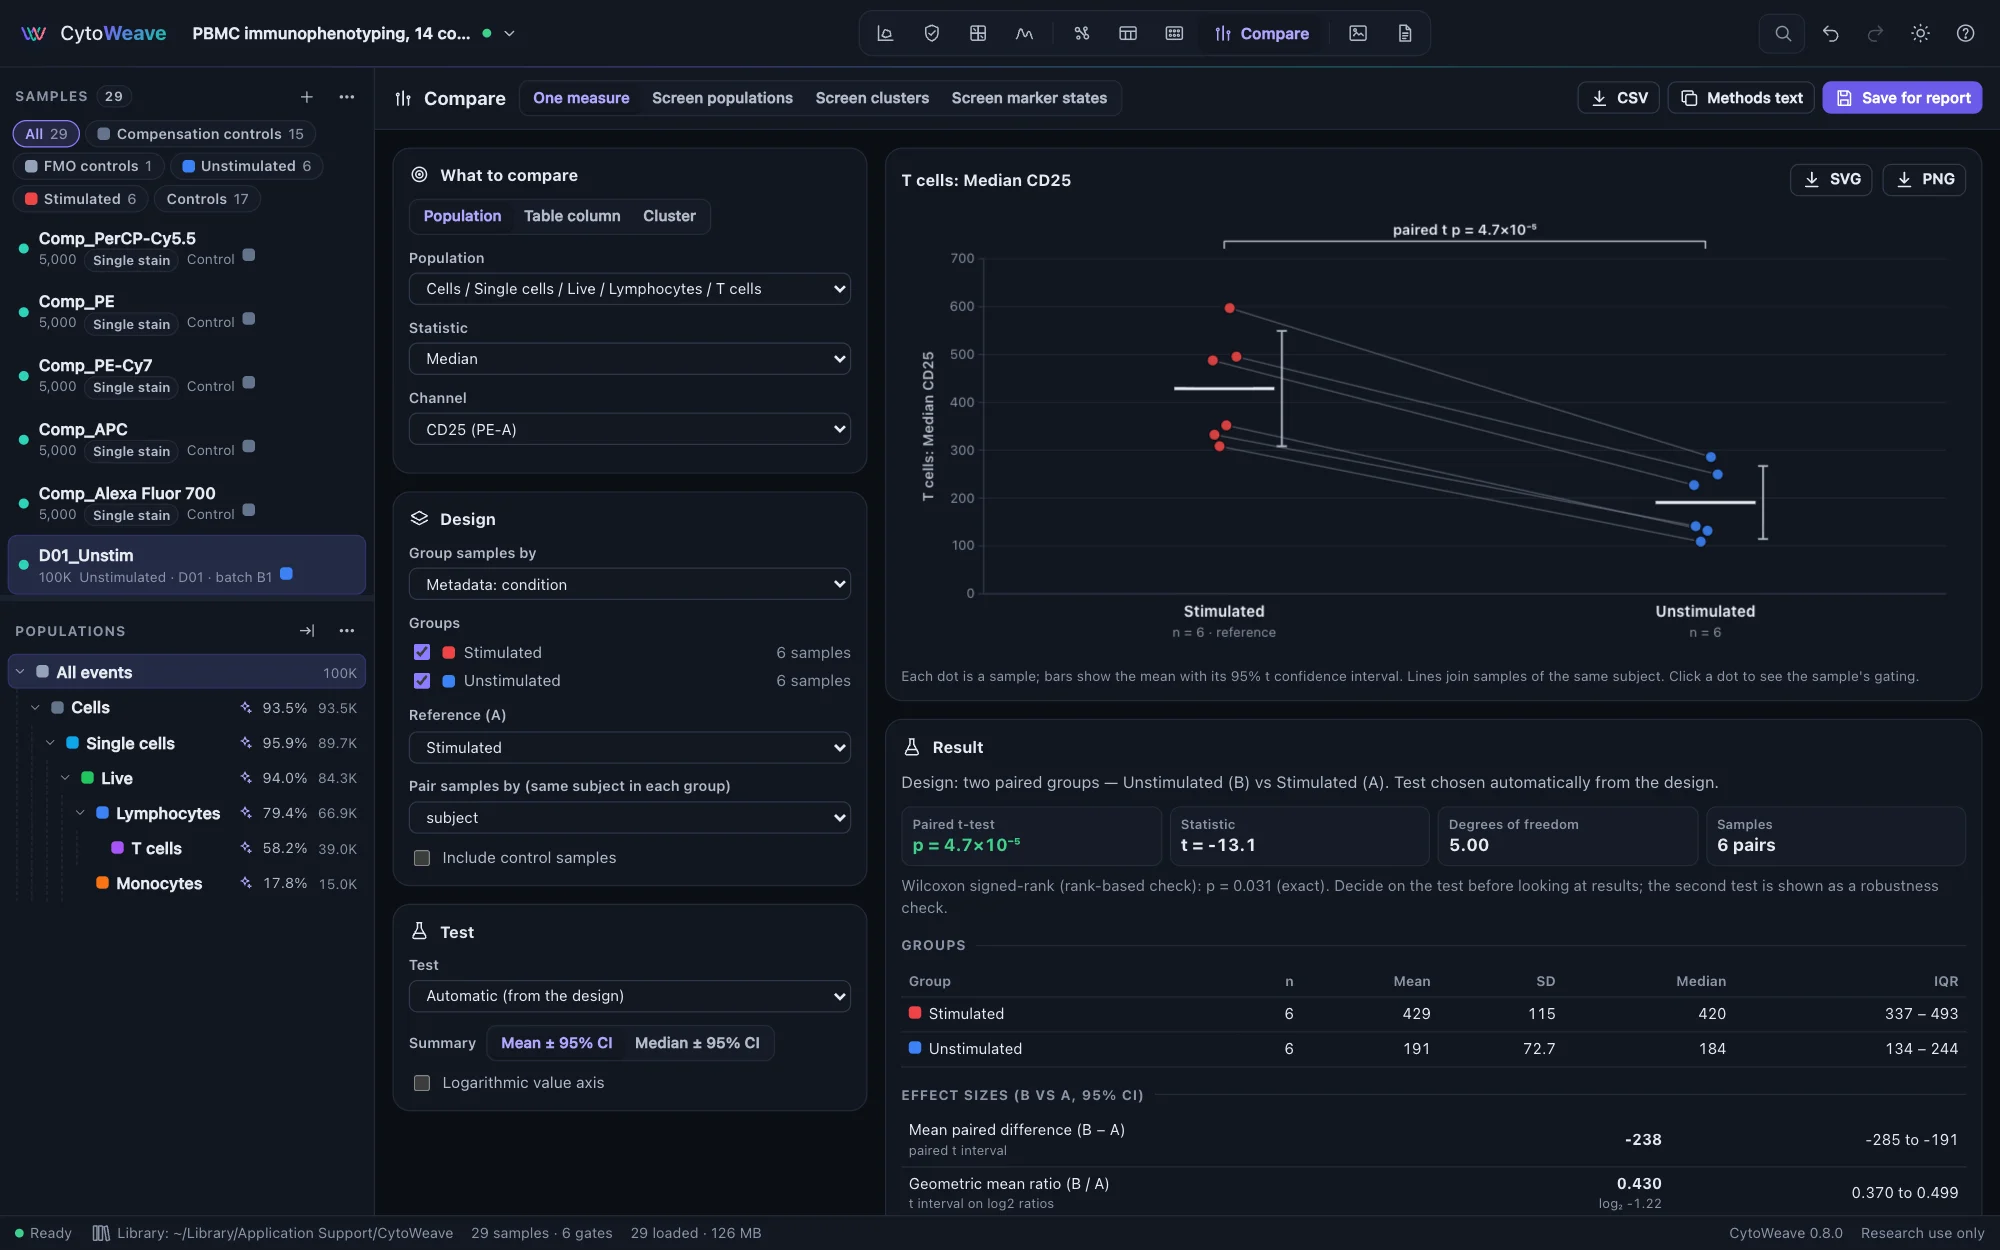Open the search icon in top bar
The width and height of the screenshot is (2000, 1250).
coord(1782,33)
